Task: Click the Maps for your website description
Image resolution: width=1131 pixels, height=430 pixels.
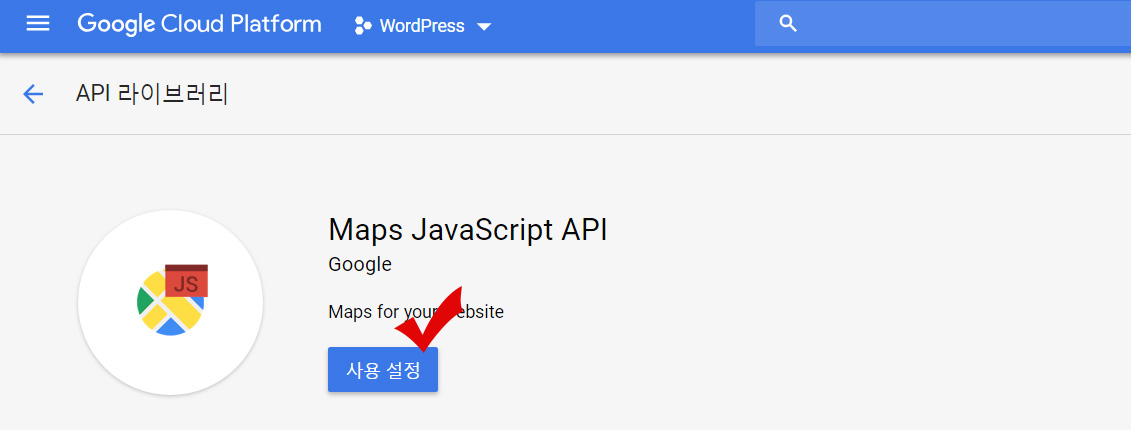Action: pos(415,312)
